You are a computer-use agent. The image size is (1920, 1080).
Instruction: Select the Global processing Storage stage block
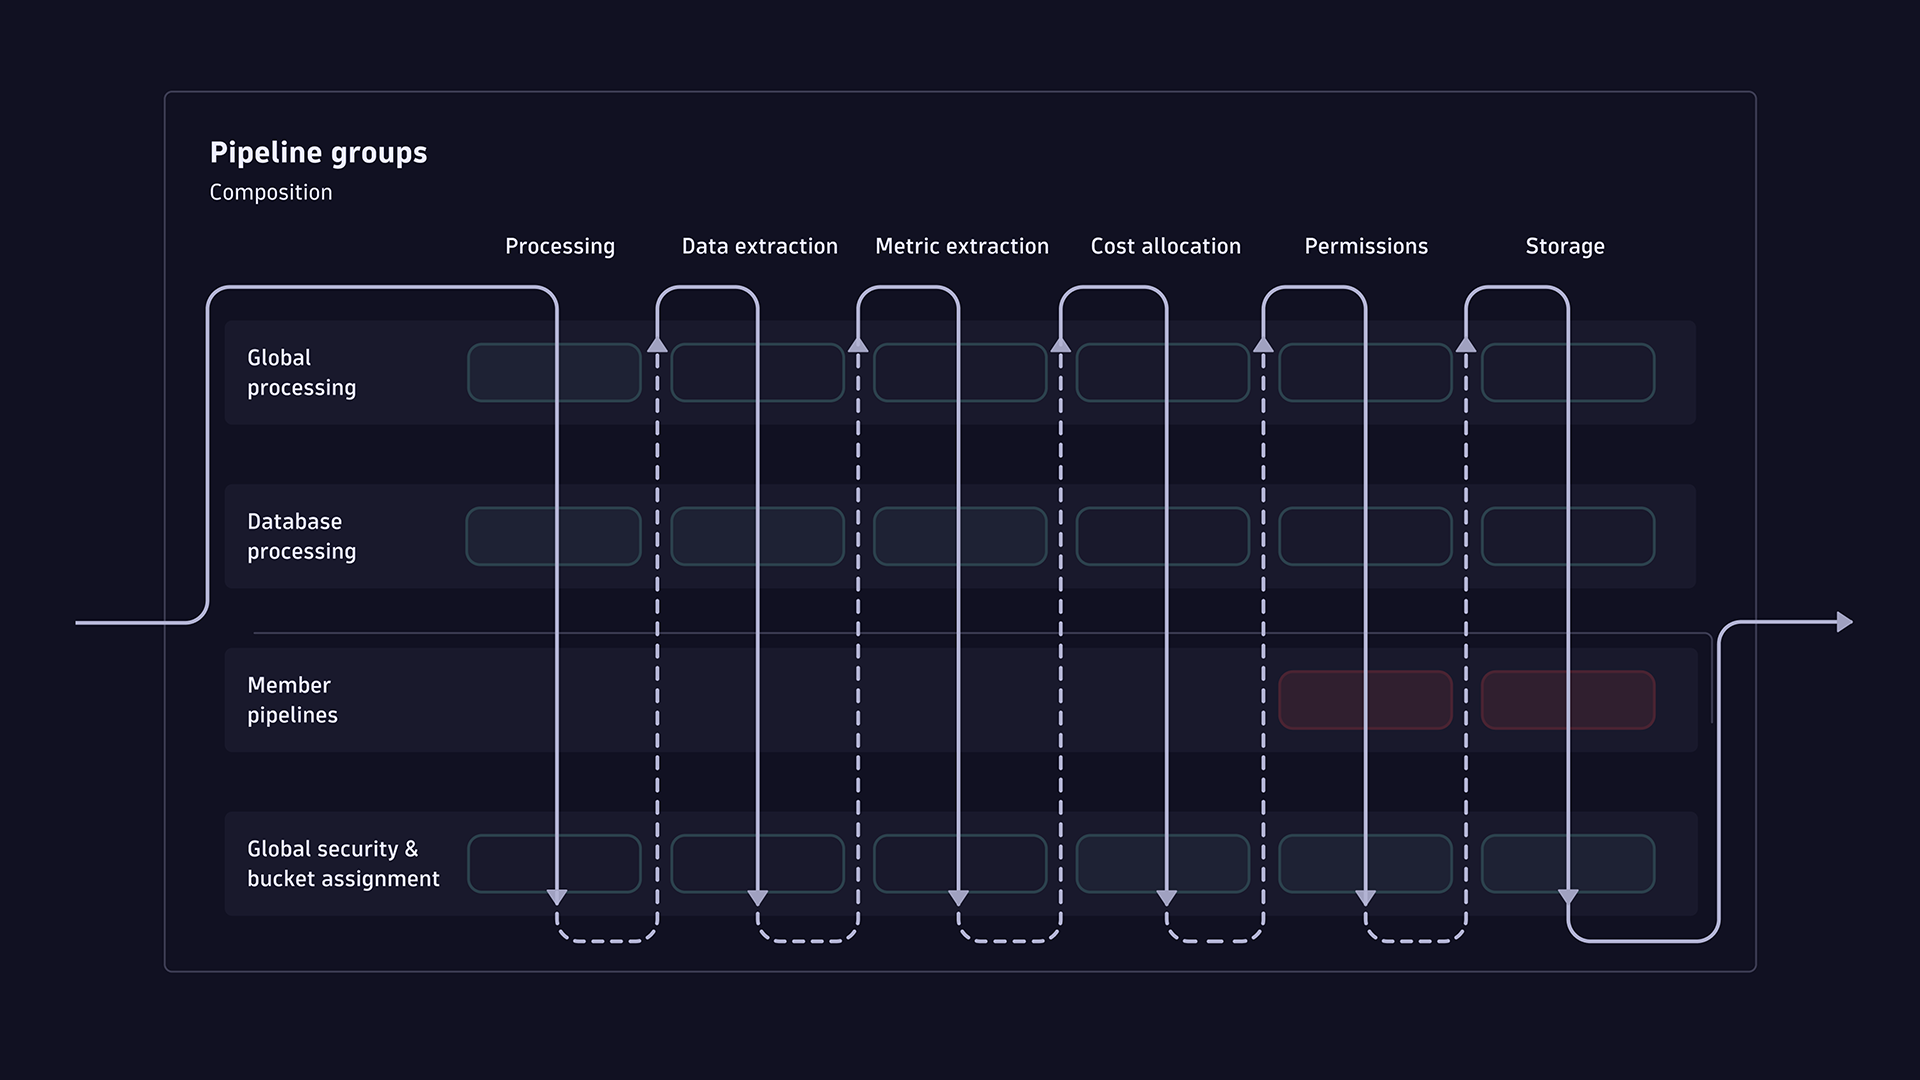1566,371
